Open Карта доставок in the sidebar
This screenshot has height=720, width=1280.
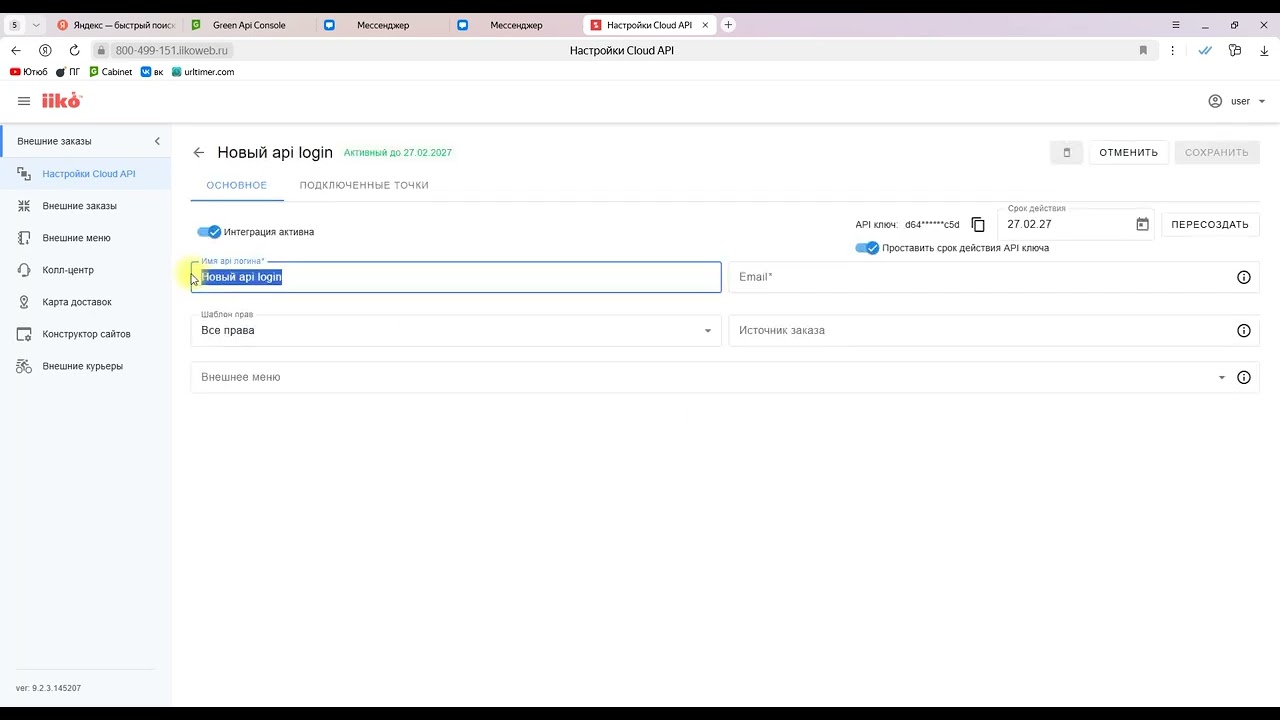pos(77,302)
